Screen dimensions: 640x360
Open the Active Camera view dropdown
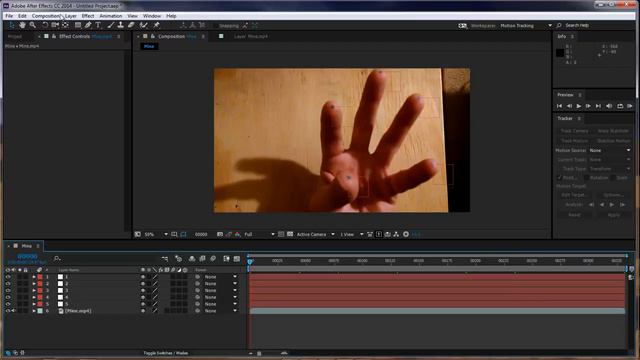click(x=316, y=234)
